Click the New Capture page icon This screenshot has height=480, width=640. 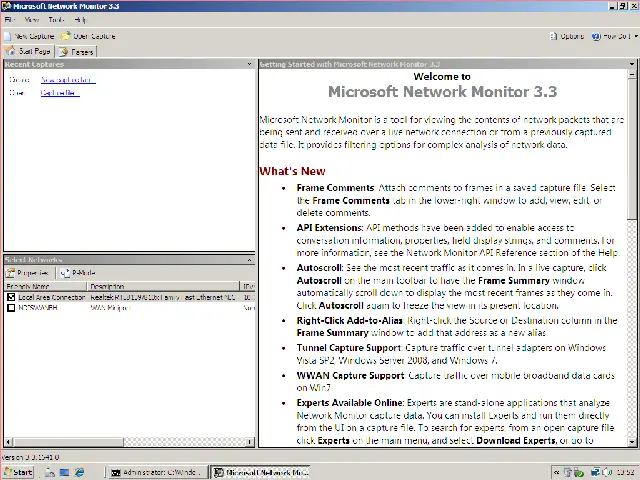coord(7,36)
